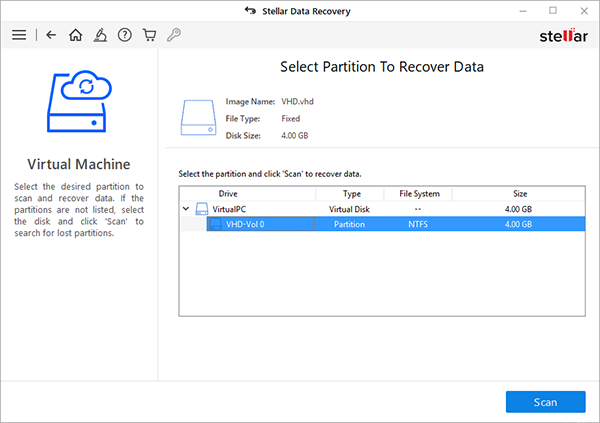Click the Virtual Machine heading
Image resolution: width=600 pixels, height=423 pixels.
(79, 164)
